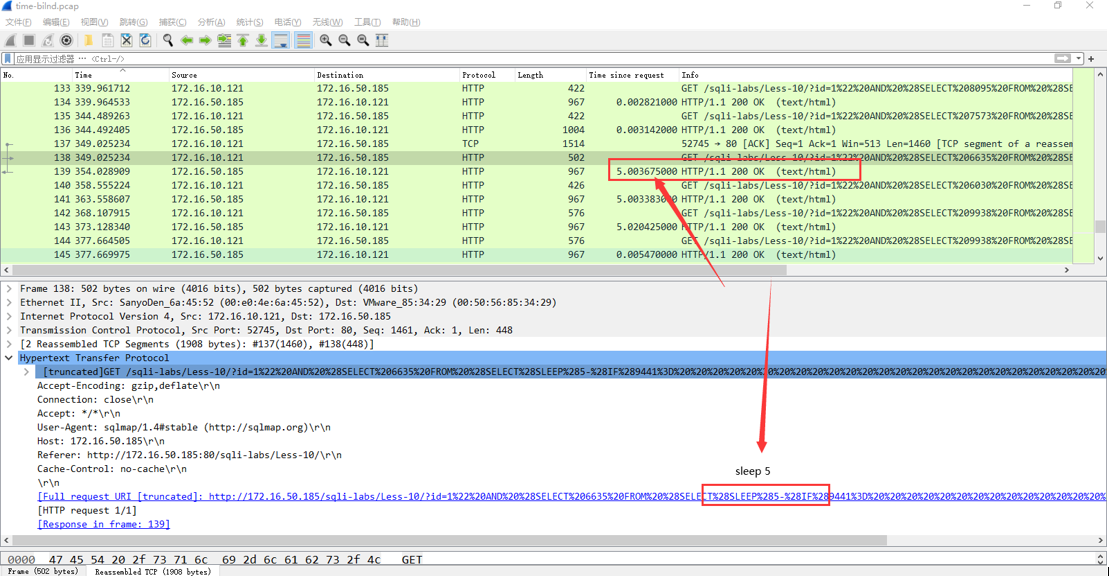1109x576 pixels.
Task: Jump to the first packet
Action: (243, 40)
